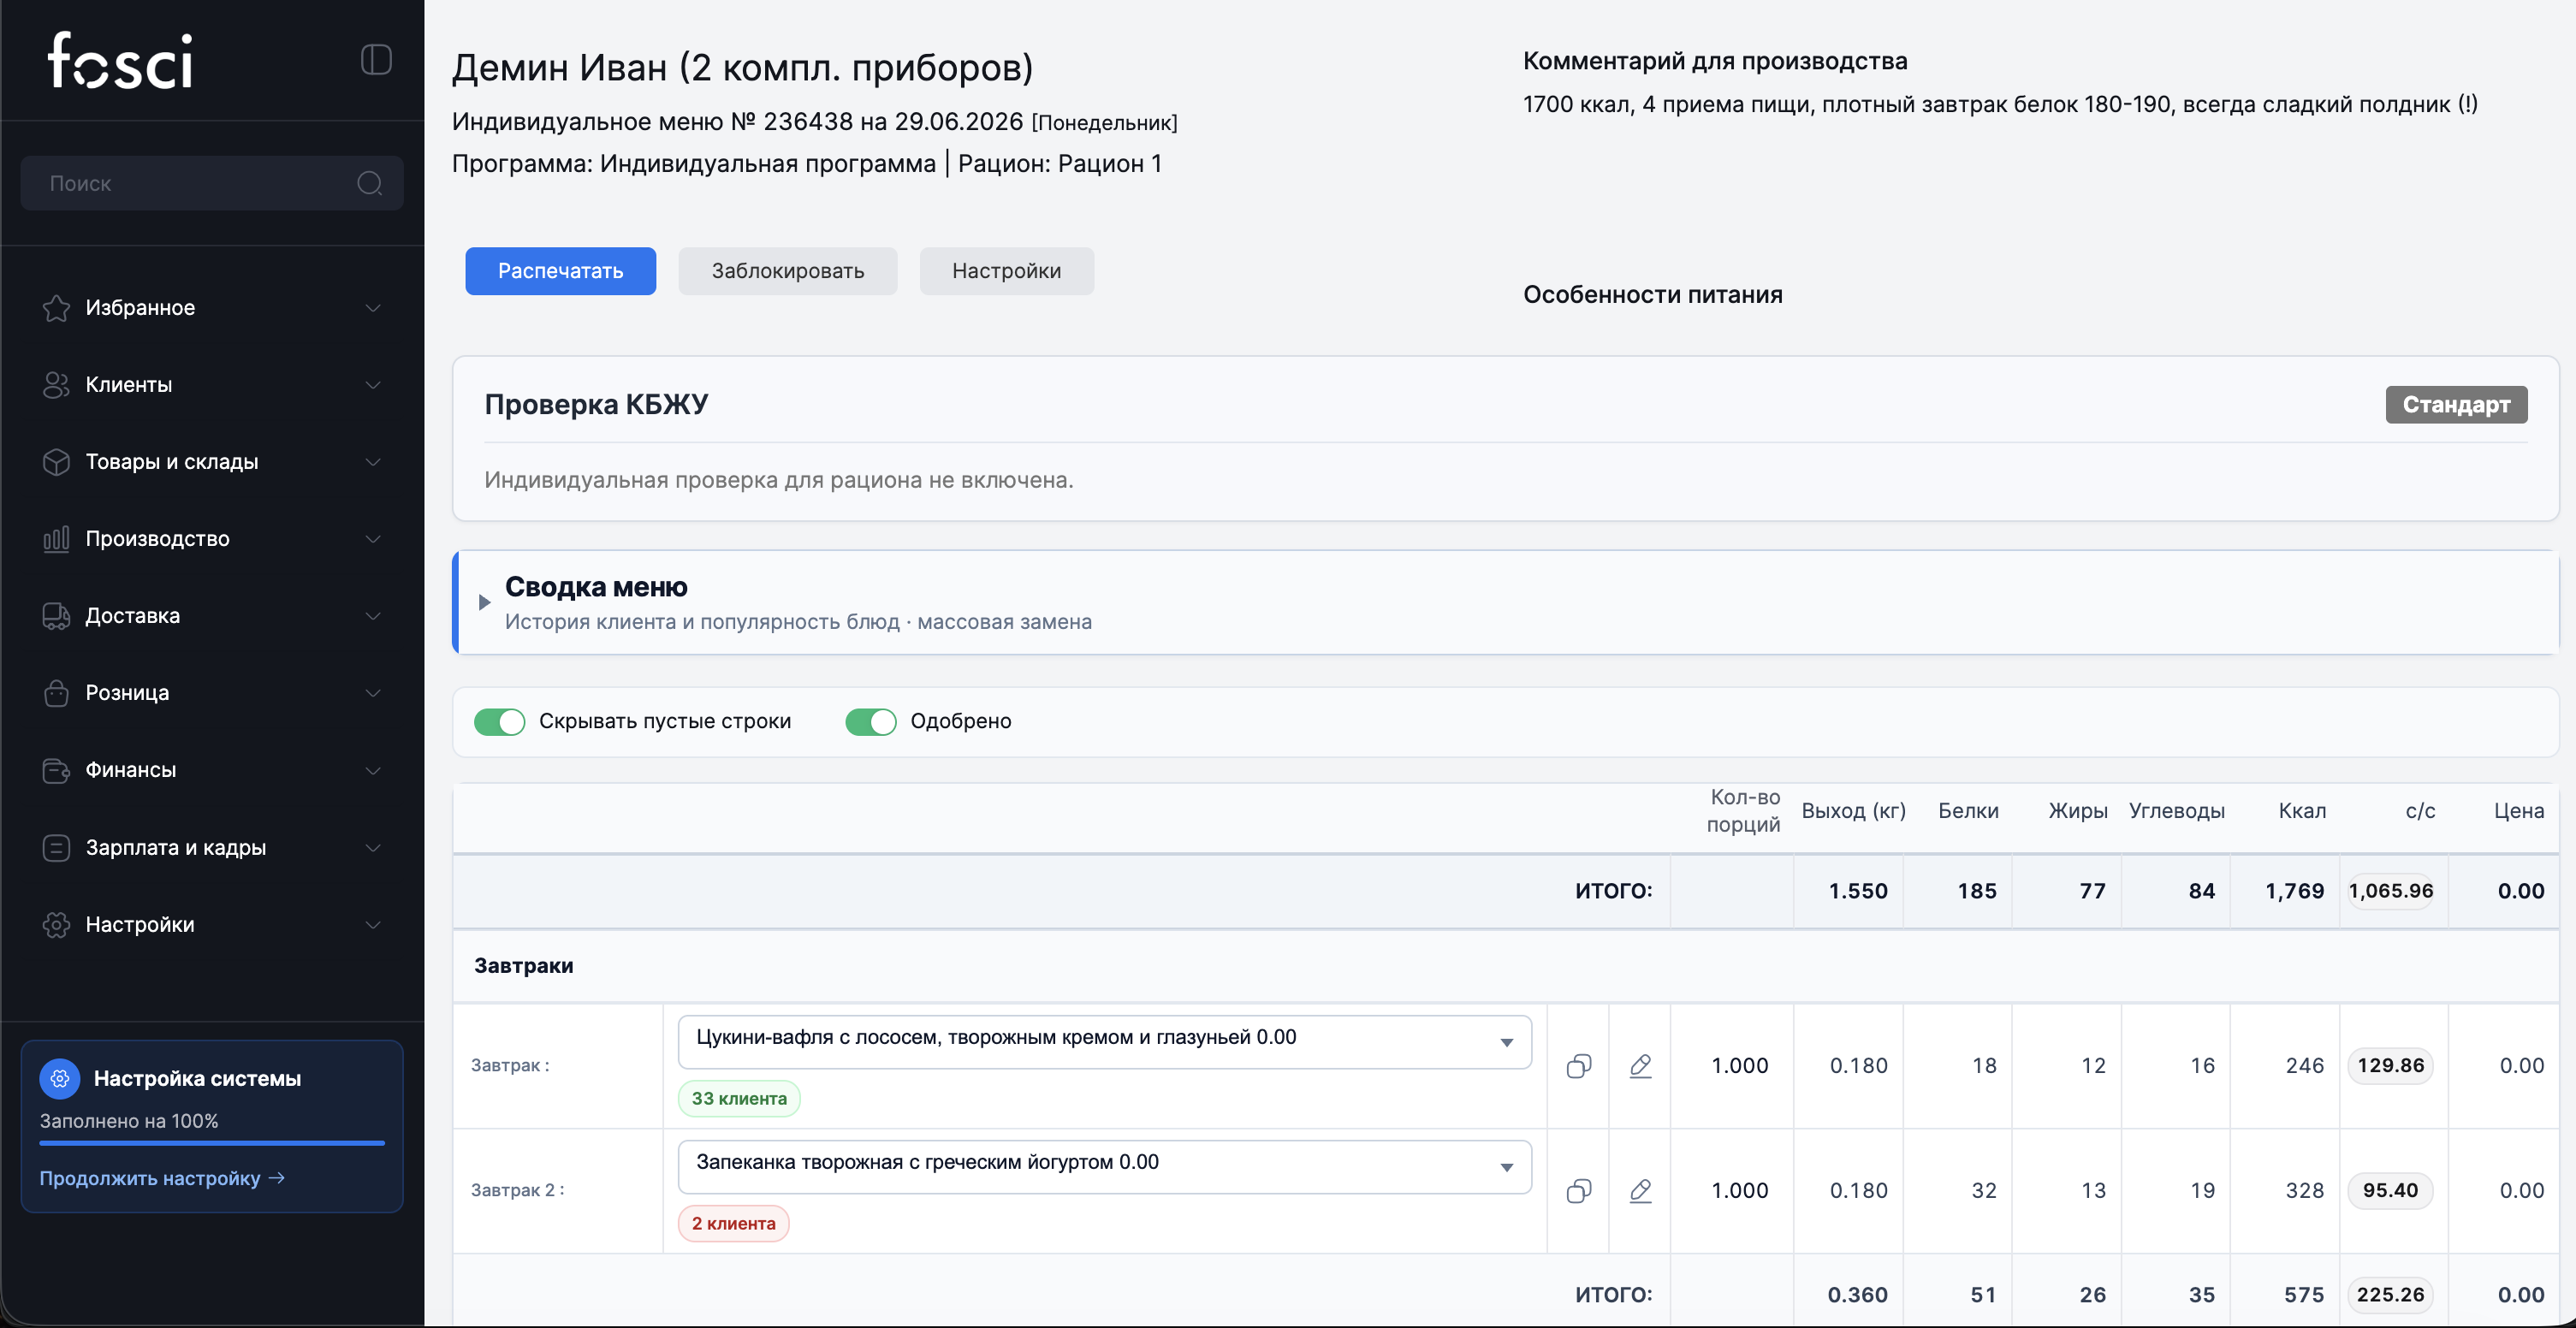This screenshot has width=2576, height=1328.
Task: Click the 33 клиента badge
Action: [x=739, y=1098]
